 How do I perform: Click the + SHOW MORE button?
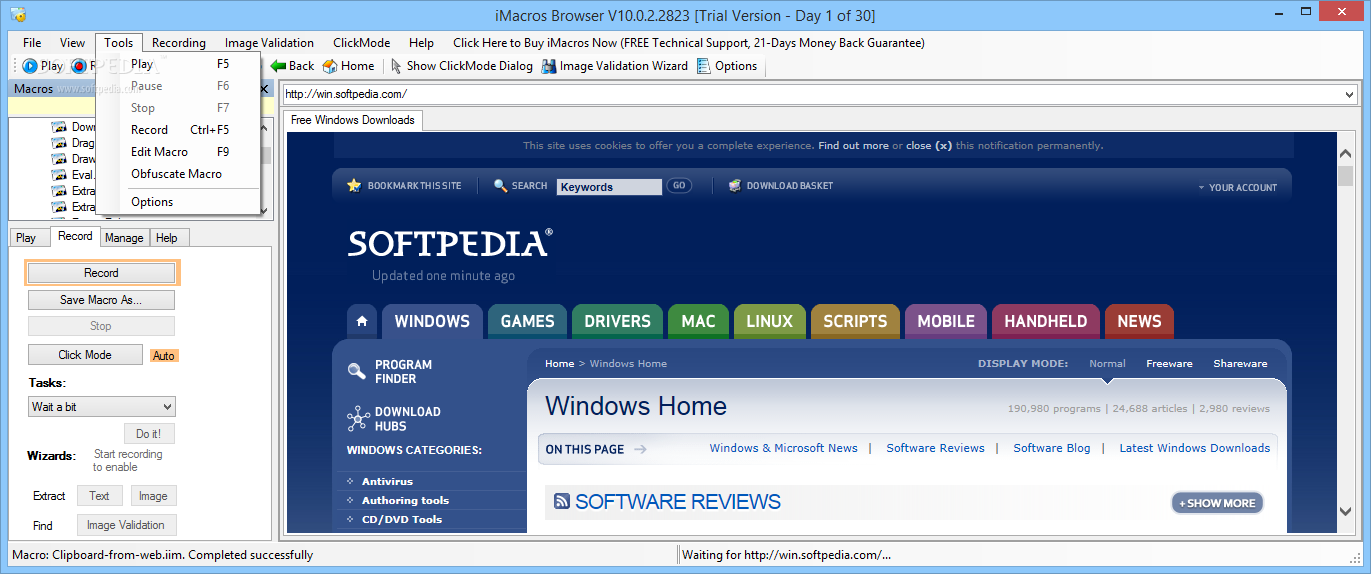coord(1217,503)
